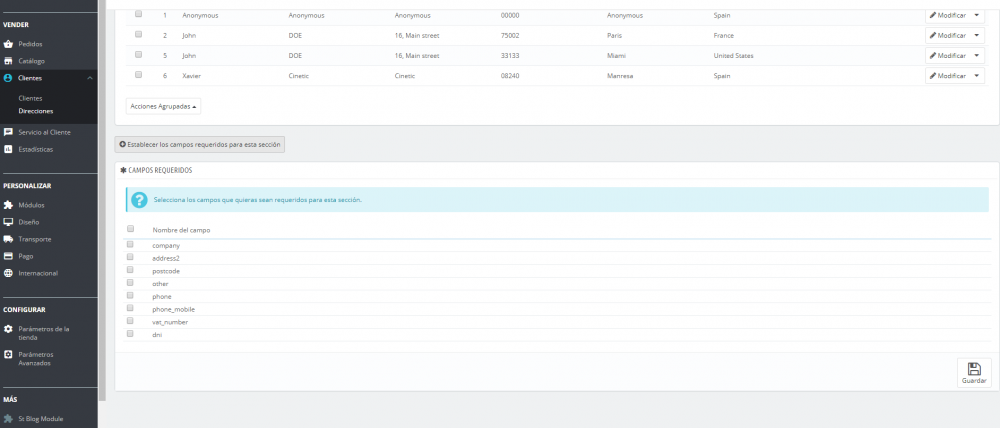Image resolution: width=1000 pixels, height=428 pixels.
Task: Collapse the Clientes menu chevron
Action: pos(89,78)
